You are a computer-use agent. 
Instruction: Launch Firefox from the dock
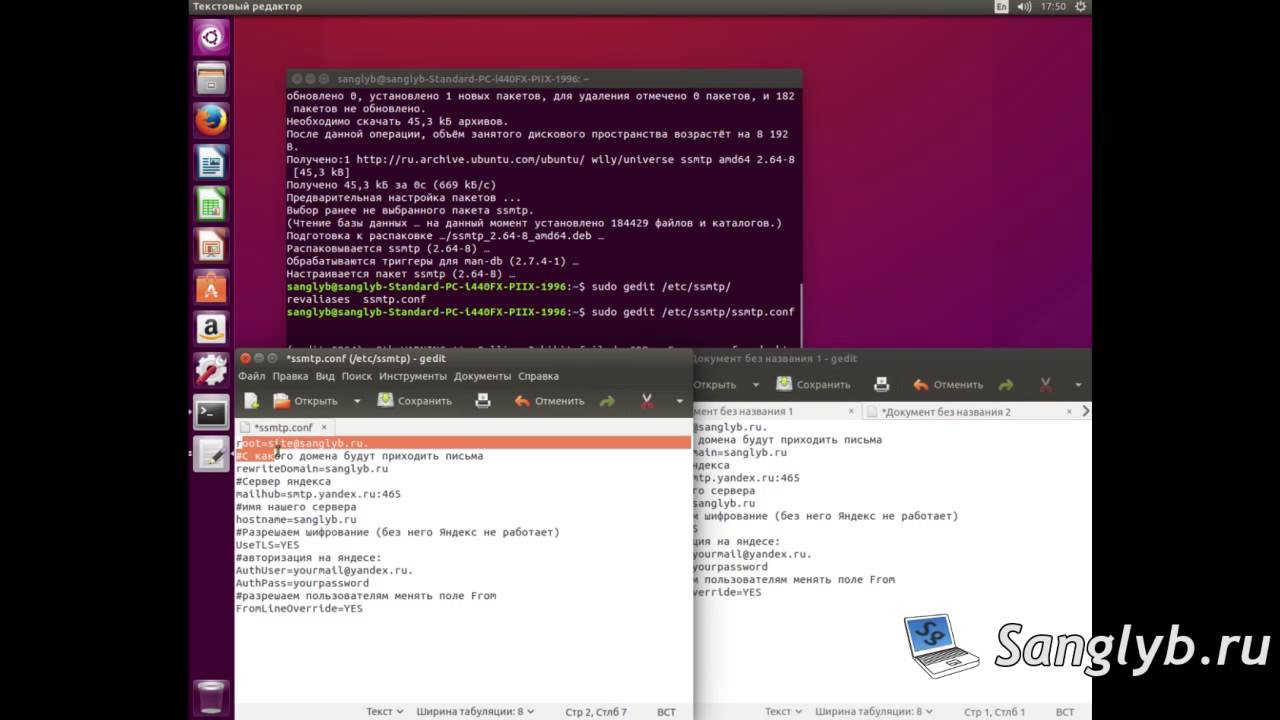point(211,121)
